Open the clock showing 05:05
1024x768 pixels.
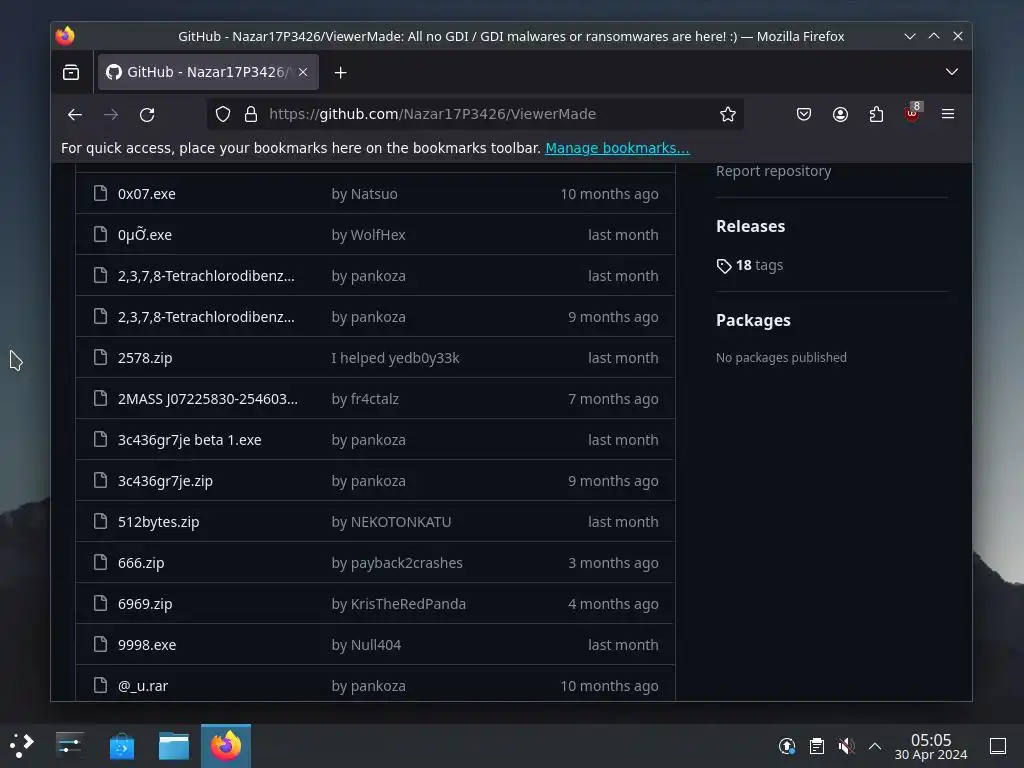tap(931, 746)
